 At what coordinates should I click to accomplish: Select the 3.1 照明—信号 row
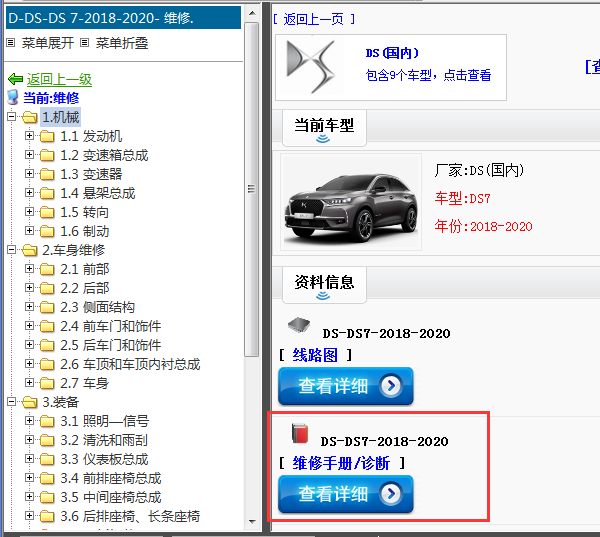point(104,421)
